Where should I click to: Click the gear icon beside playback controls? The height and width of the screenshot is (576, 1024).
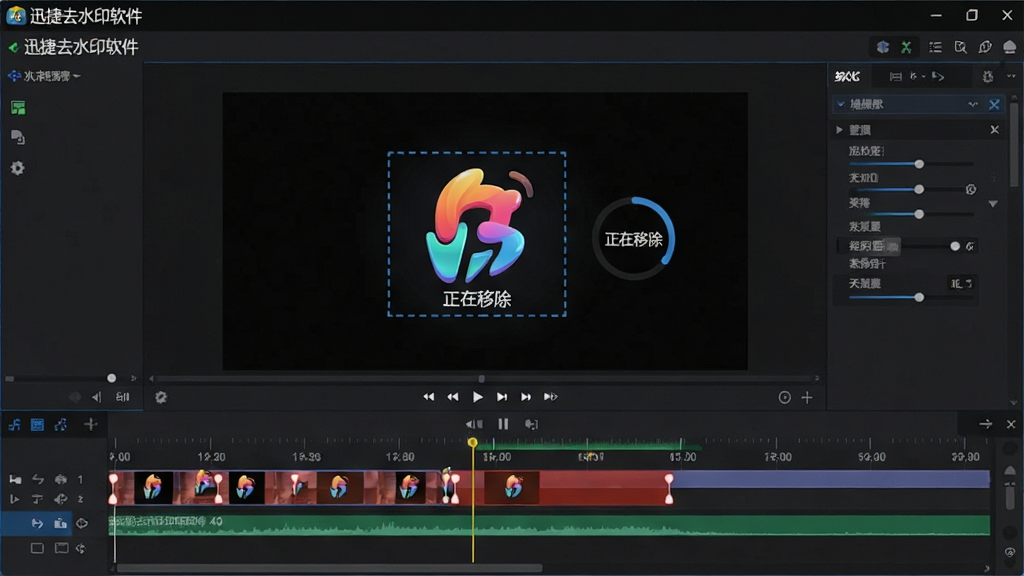click(161, 397)
